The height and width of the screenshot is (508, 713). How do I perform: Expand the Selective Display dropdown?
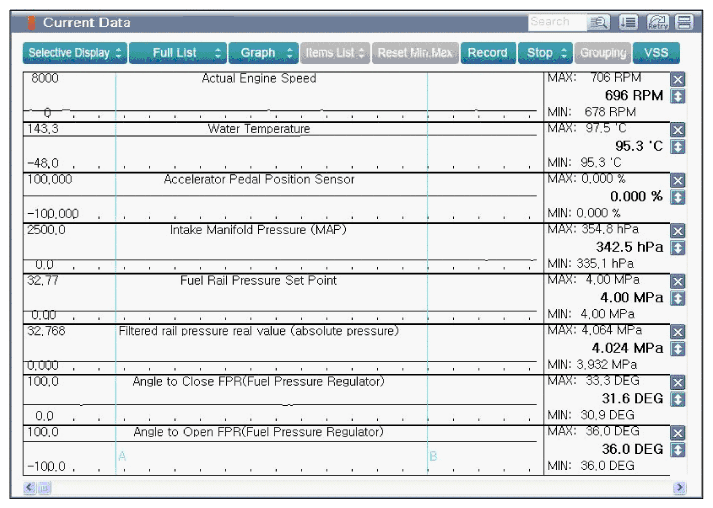click(x=75, y=53)
